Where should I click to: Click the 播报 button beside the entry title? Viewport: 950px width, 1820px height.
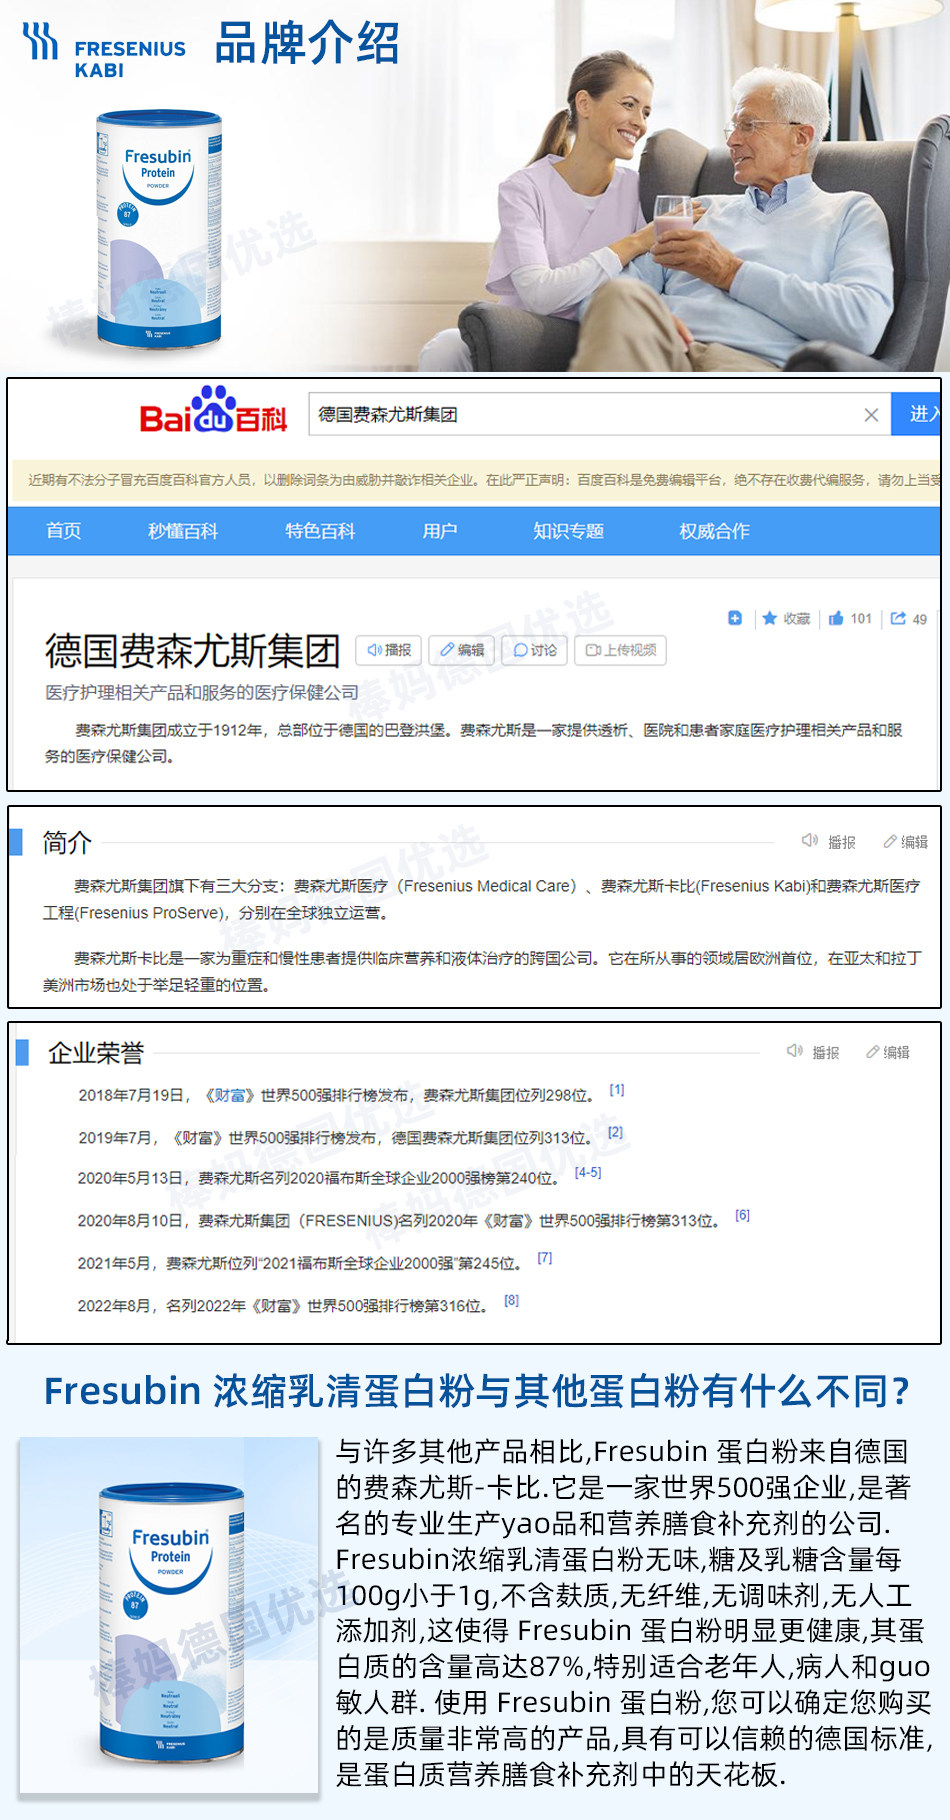click(389, 650)
